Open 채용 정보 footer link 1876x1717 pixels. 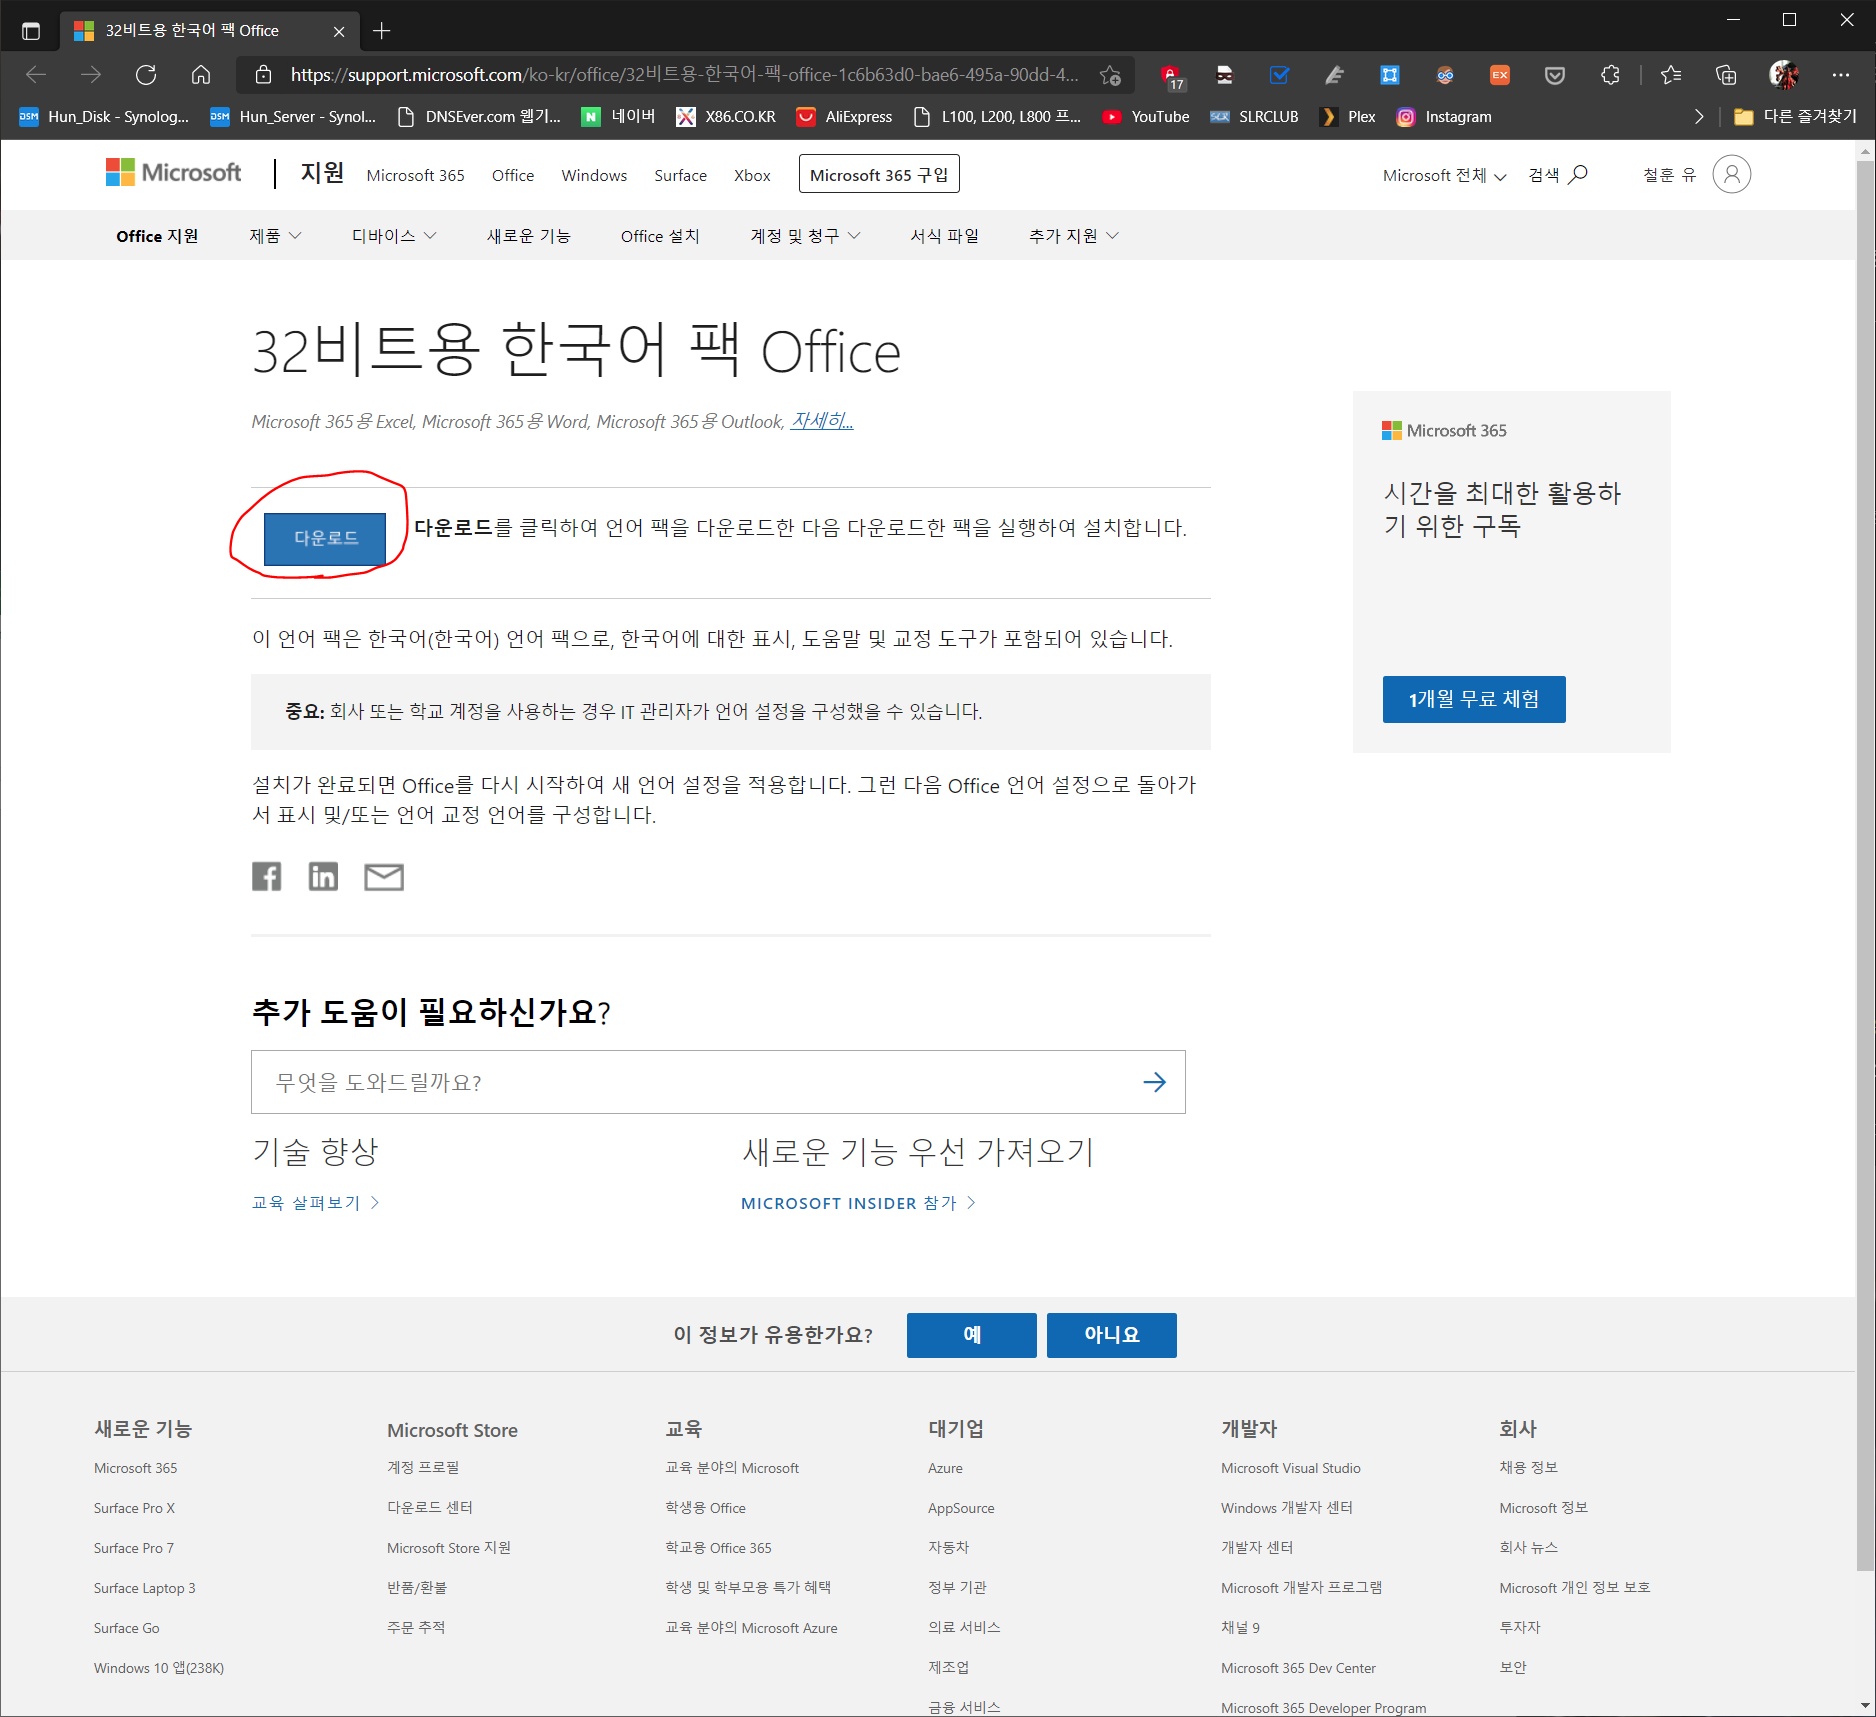point(1528,1468)
